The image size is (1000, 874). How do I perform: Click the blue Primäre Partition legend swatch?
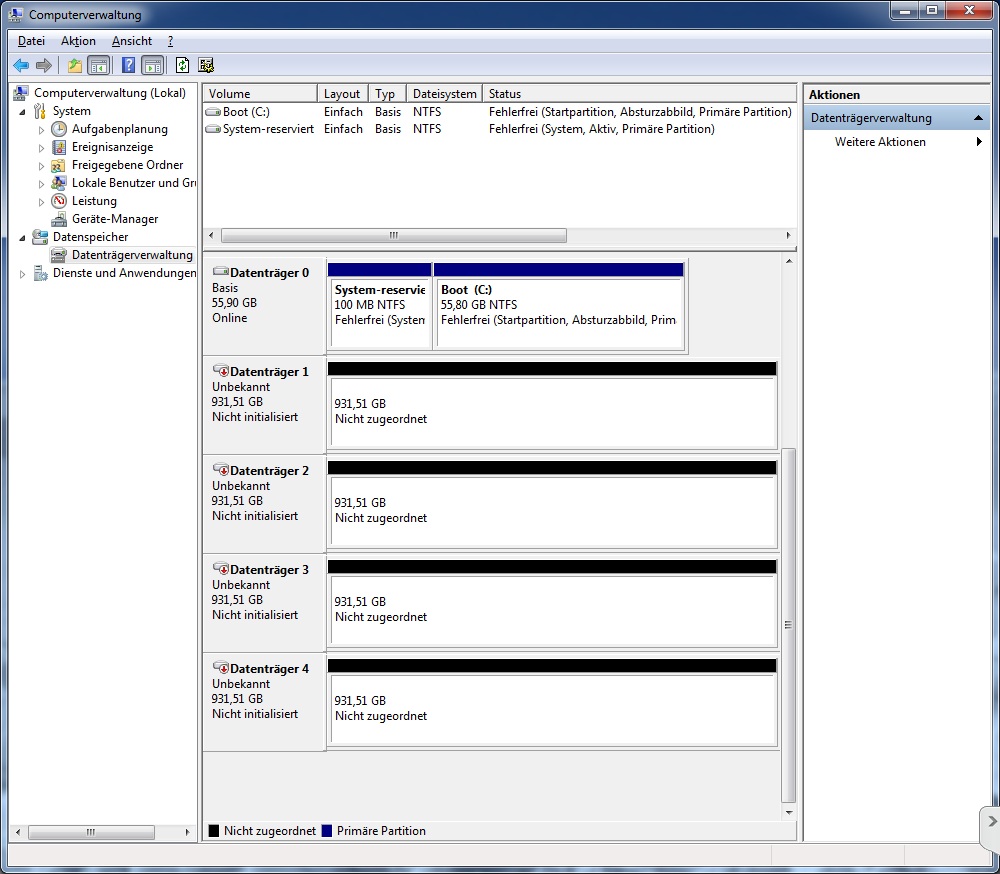point(327,831)
